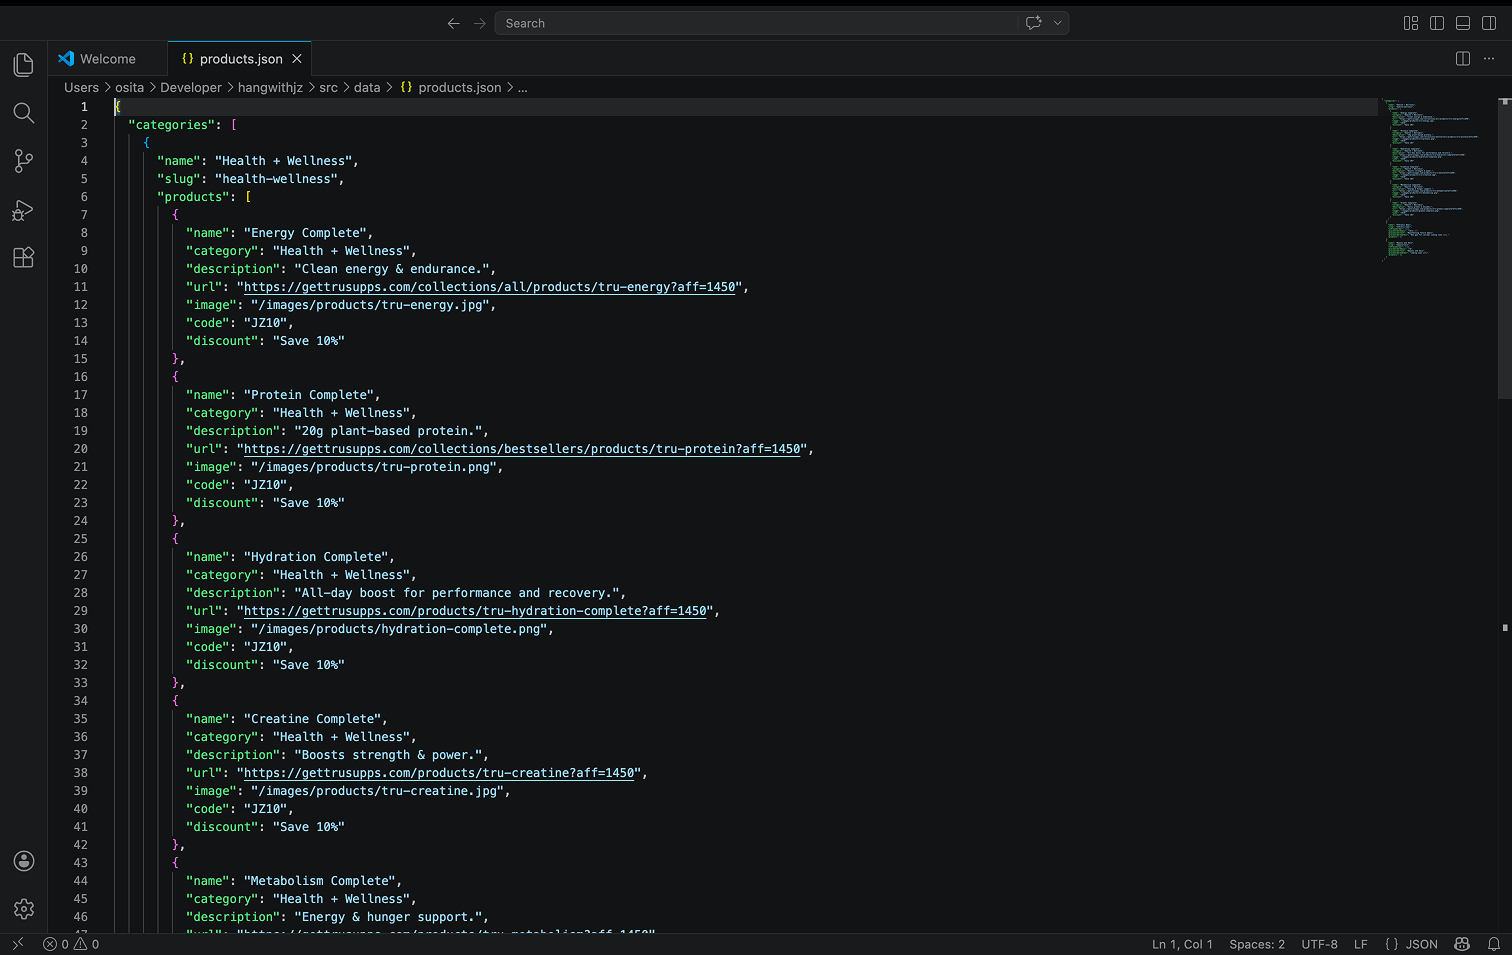Open the editor More Actions menu
Image resolution: width=1512 pixels, height=955 pixels.
pos(1488,58)
